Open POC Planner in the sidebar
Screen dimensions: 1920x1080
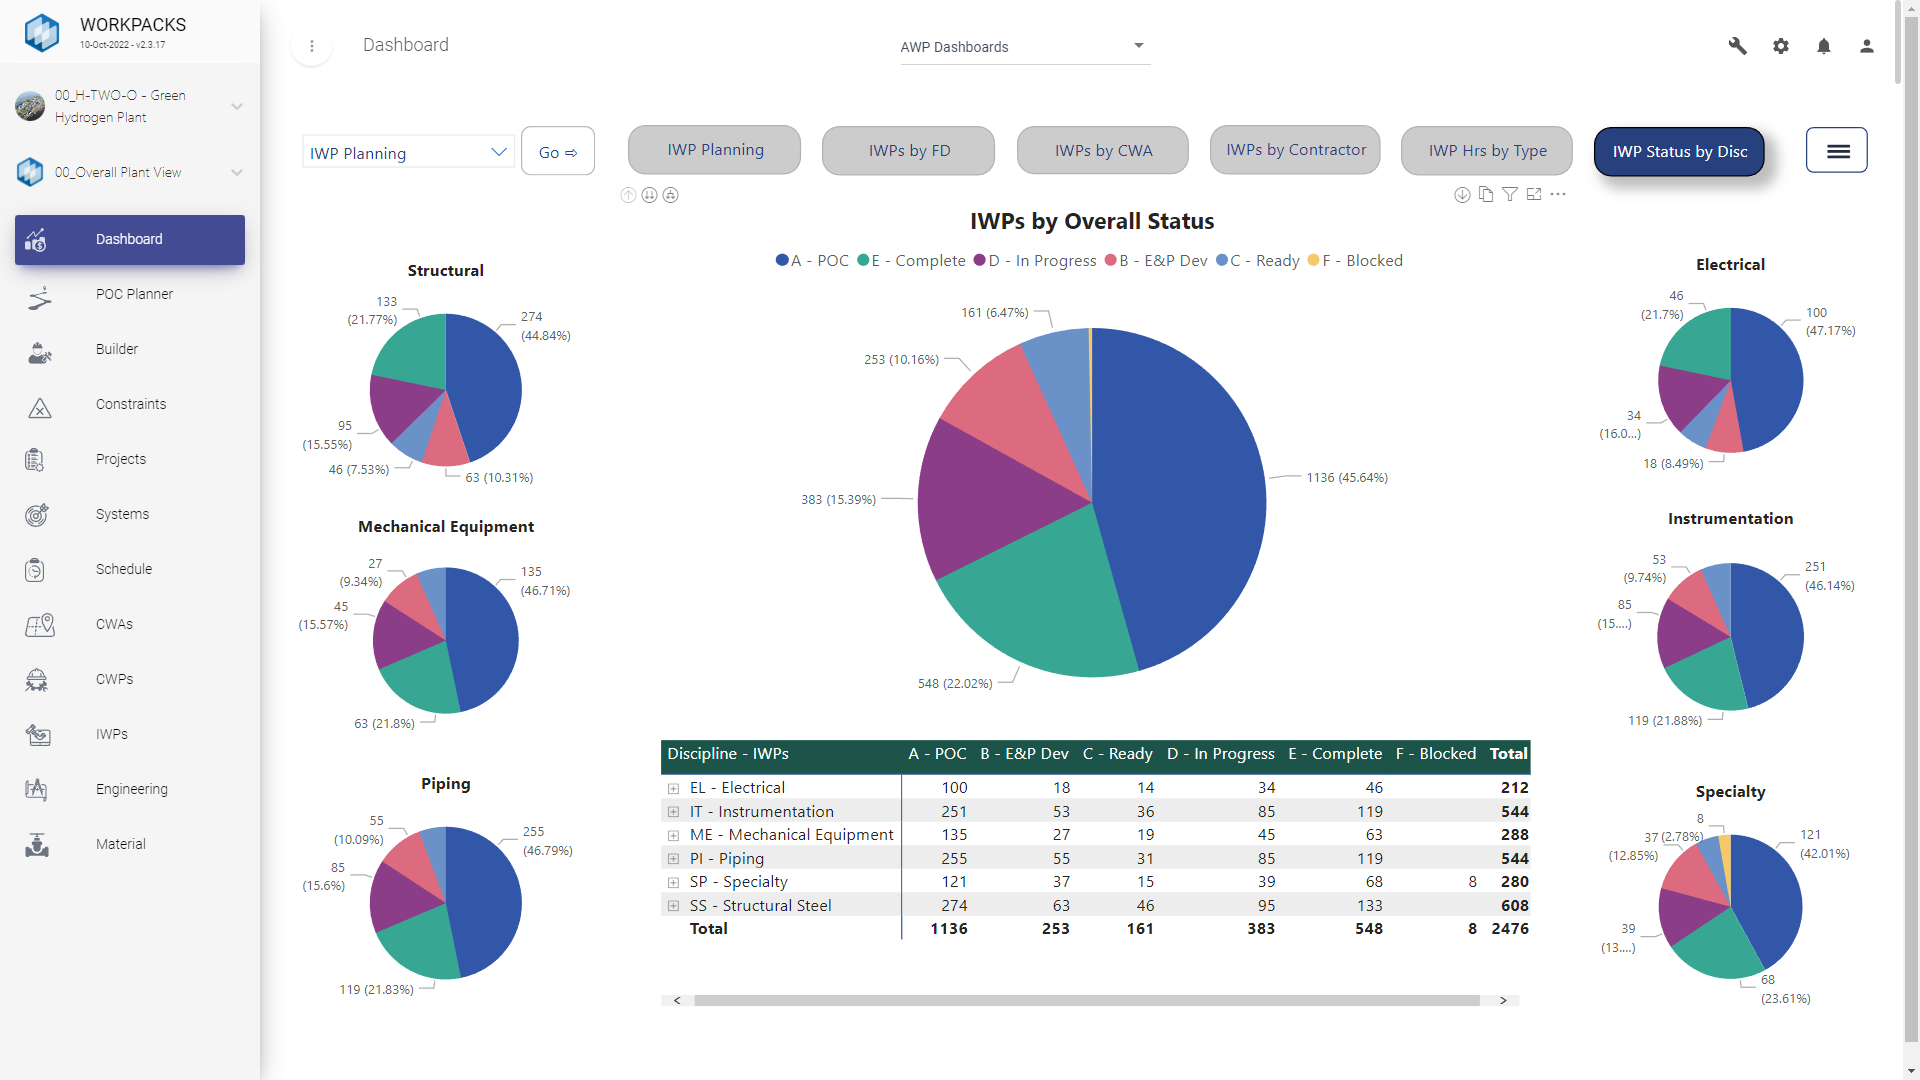coord(134,294)
